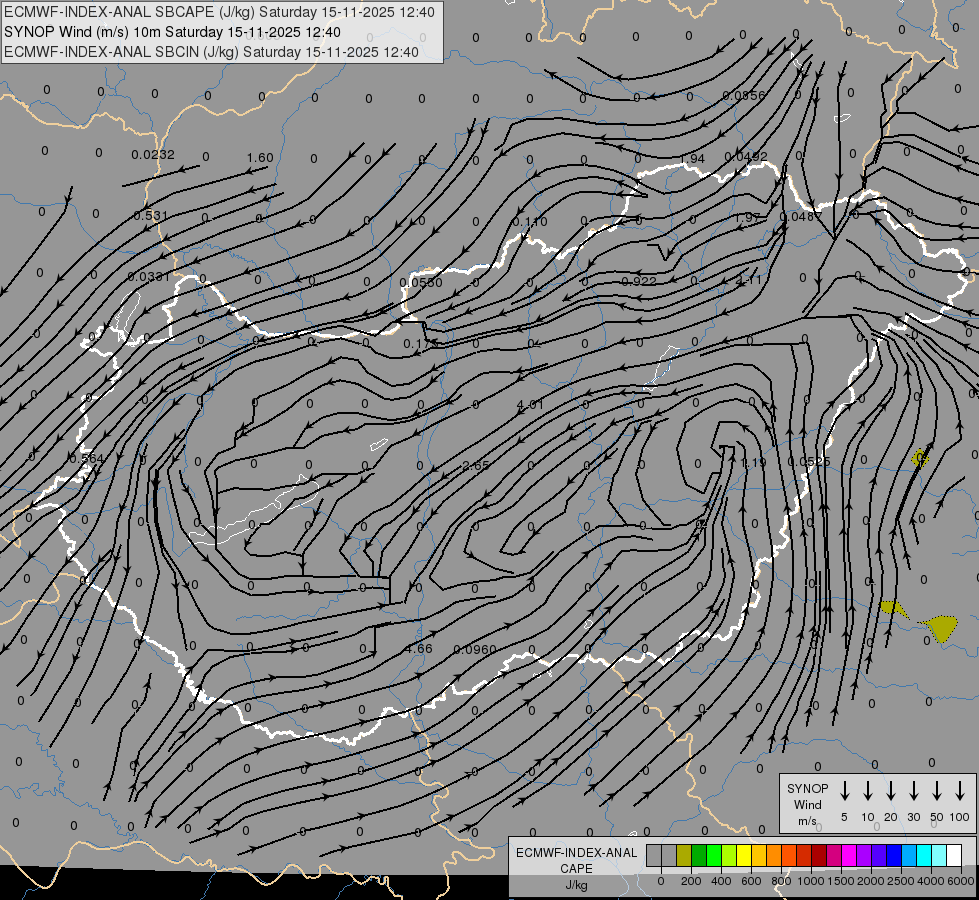
Task: Click the SBCAPE title line at top
Action: tap(220, 12)
